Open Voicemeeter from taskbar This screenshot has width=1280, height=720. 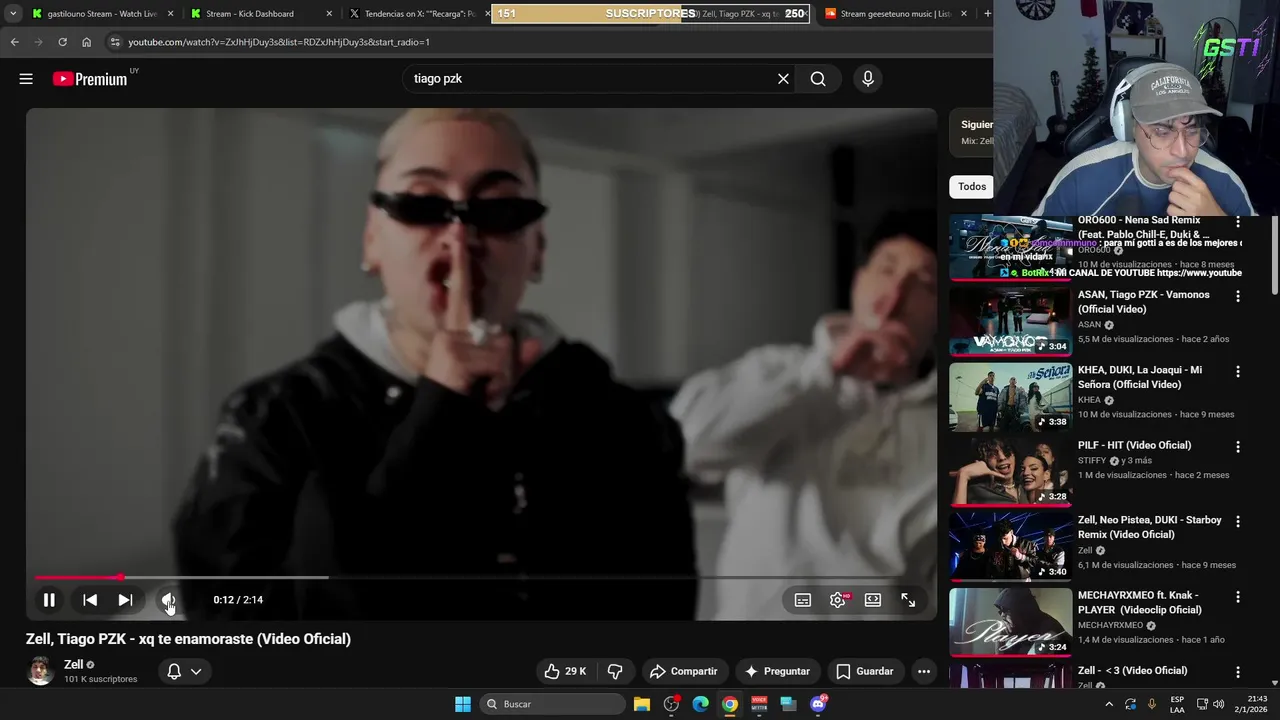tap(759, 704)
